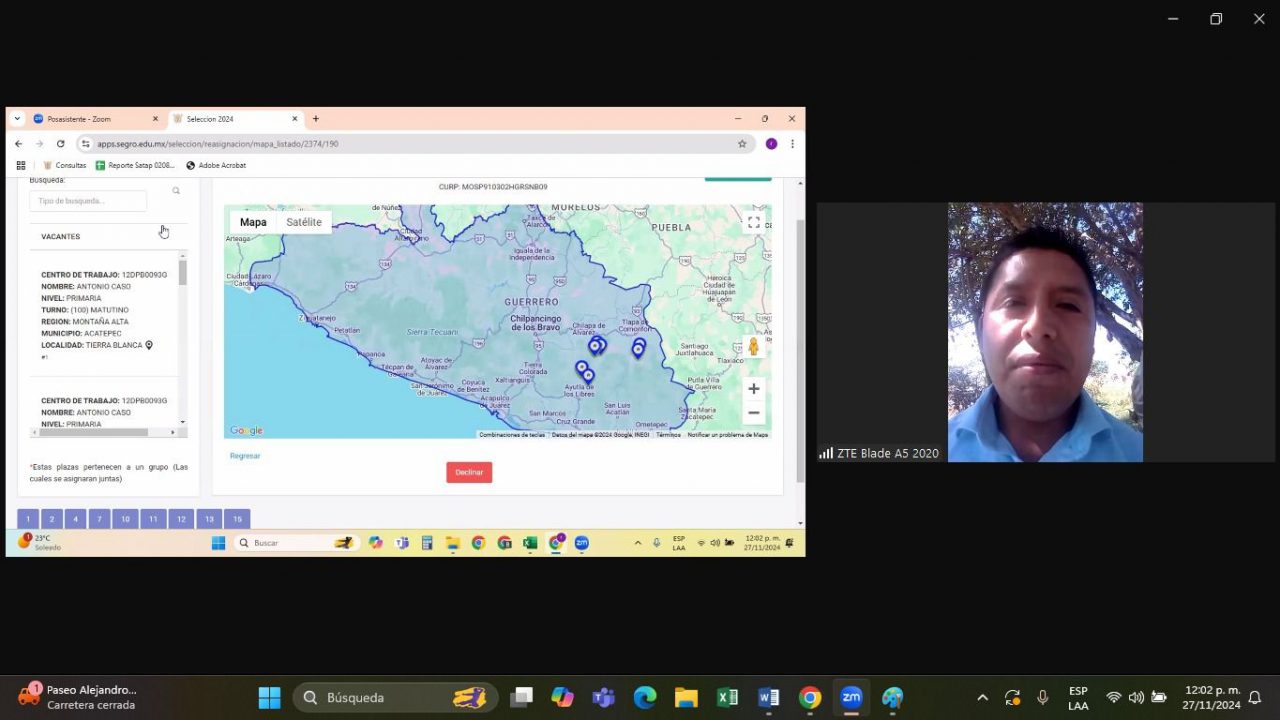The height and width of the screenshot is (720, 1280).
Task: Open the notification bell in the system tray
Action: tap(1254, 697)
